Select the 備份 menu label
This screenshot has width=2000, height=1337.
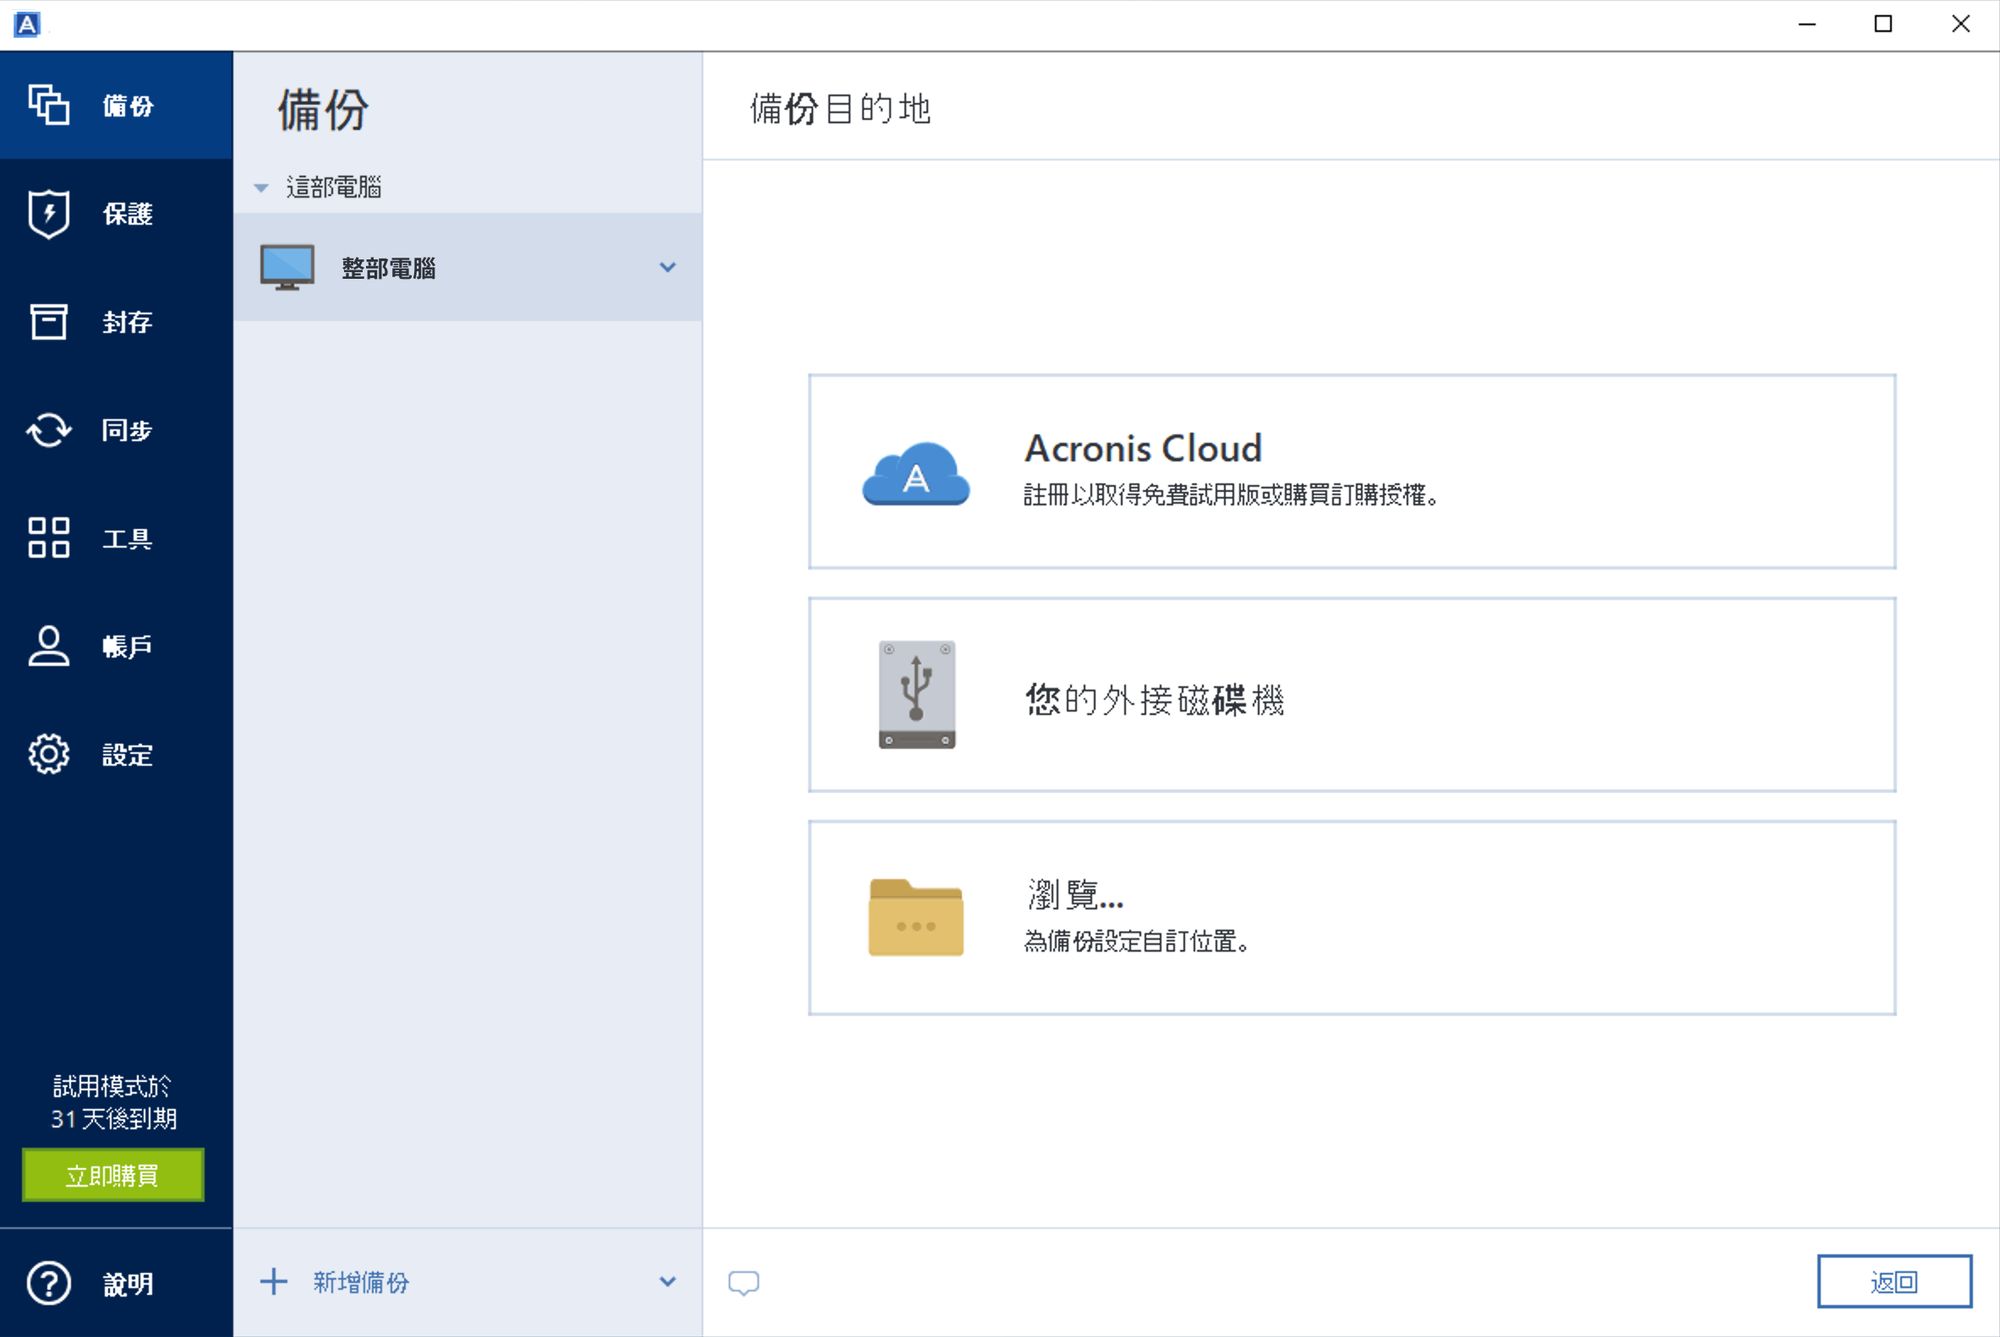tap(128, 106)
